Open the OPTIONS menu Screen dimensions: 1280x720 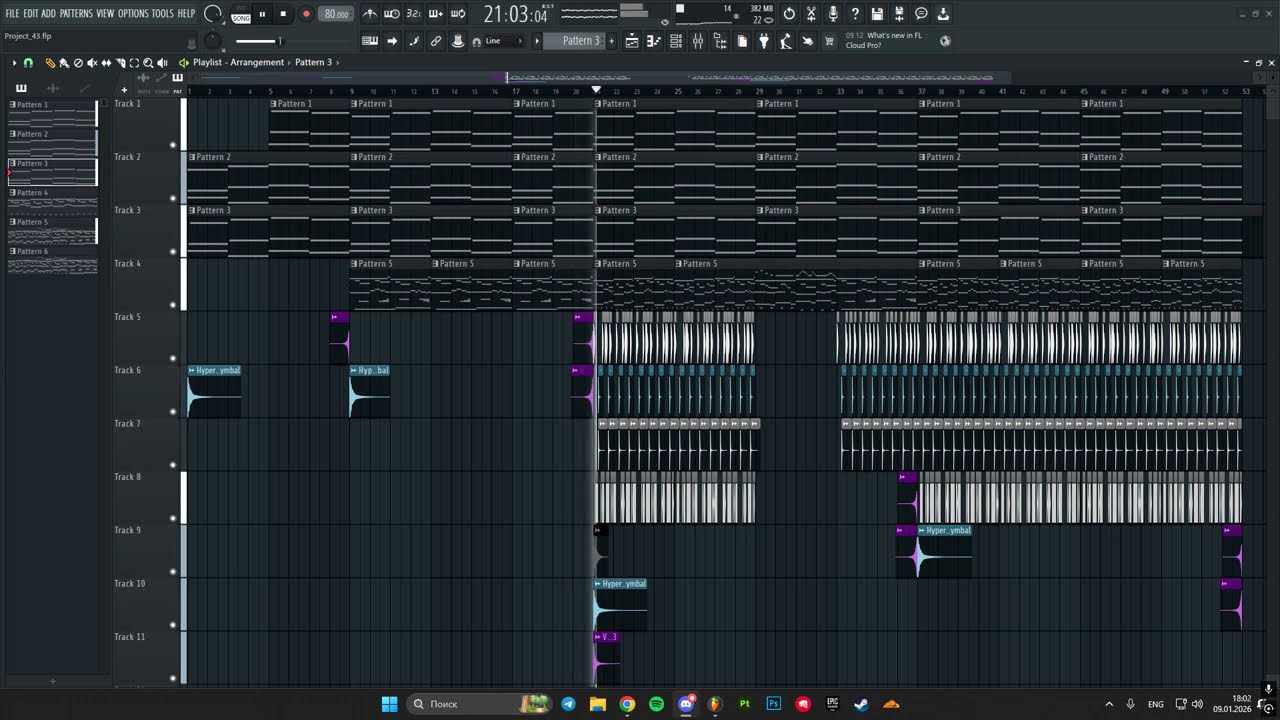pos(133,13)
